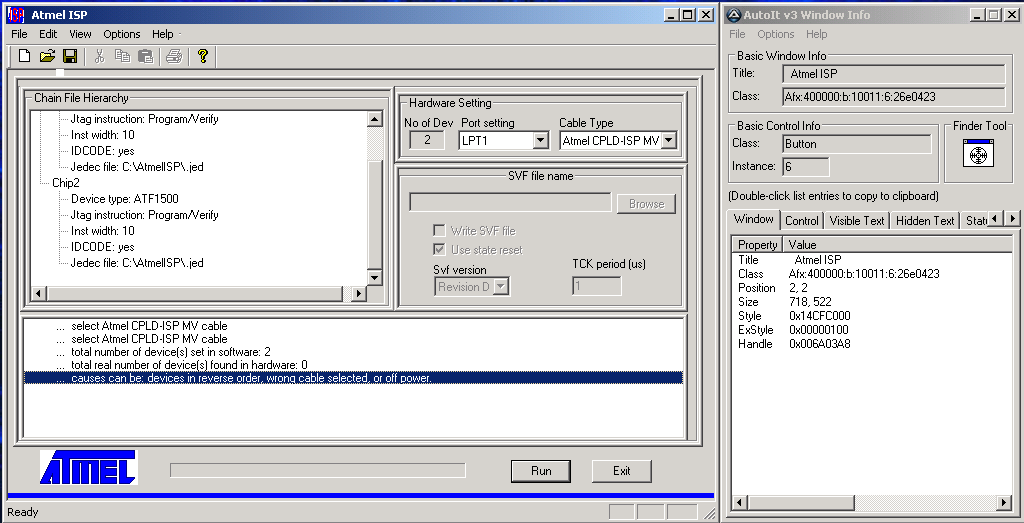Click the Property column header

point(757,245)
